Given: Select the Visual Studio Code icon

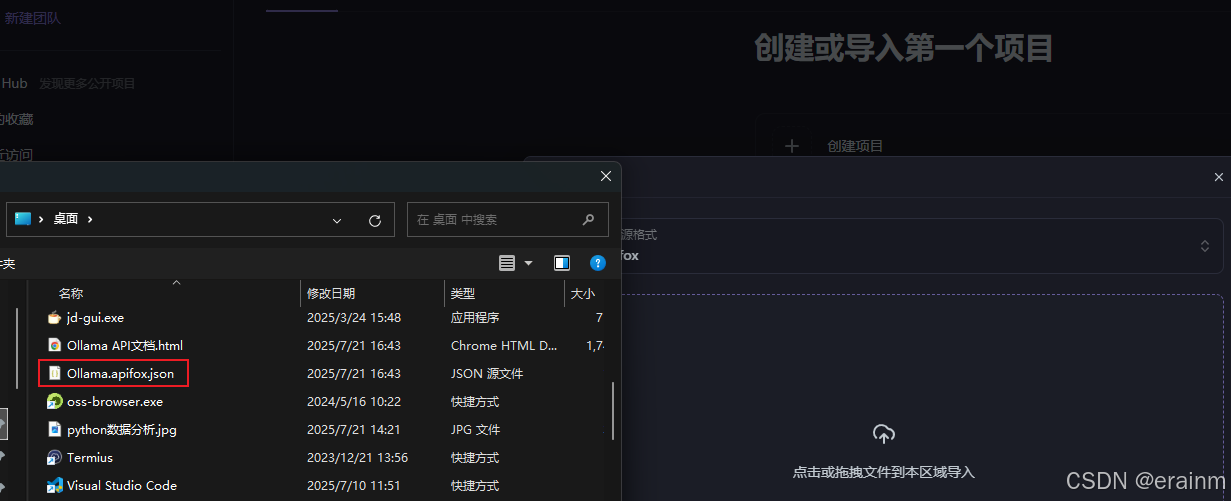Looking at the screenshot, I should coord(55,485).
